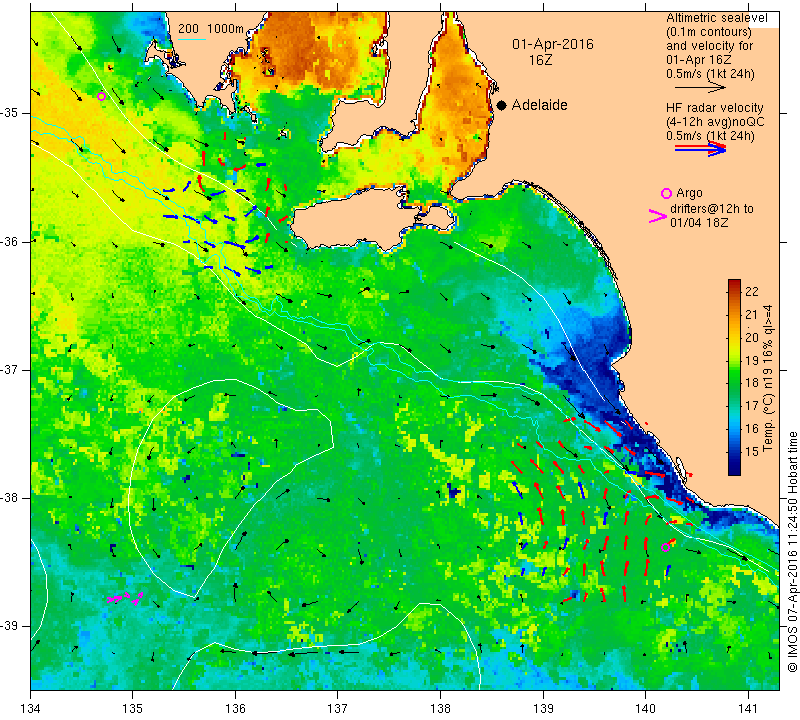Click the 18 value on temperature scale
The width and height of the screenshot is (800, 720).
pyautogui.click(x=752, y=383)
